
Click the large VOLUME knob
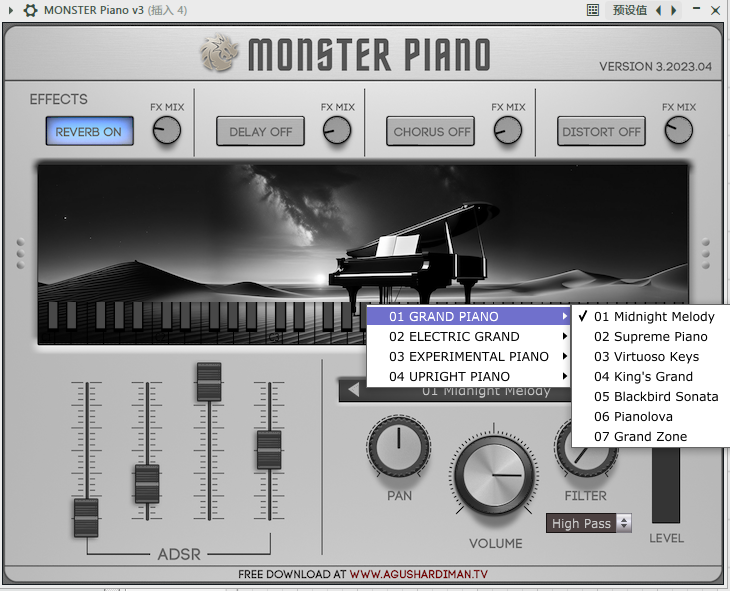(494, 475)
